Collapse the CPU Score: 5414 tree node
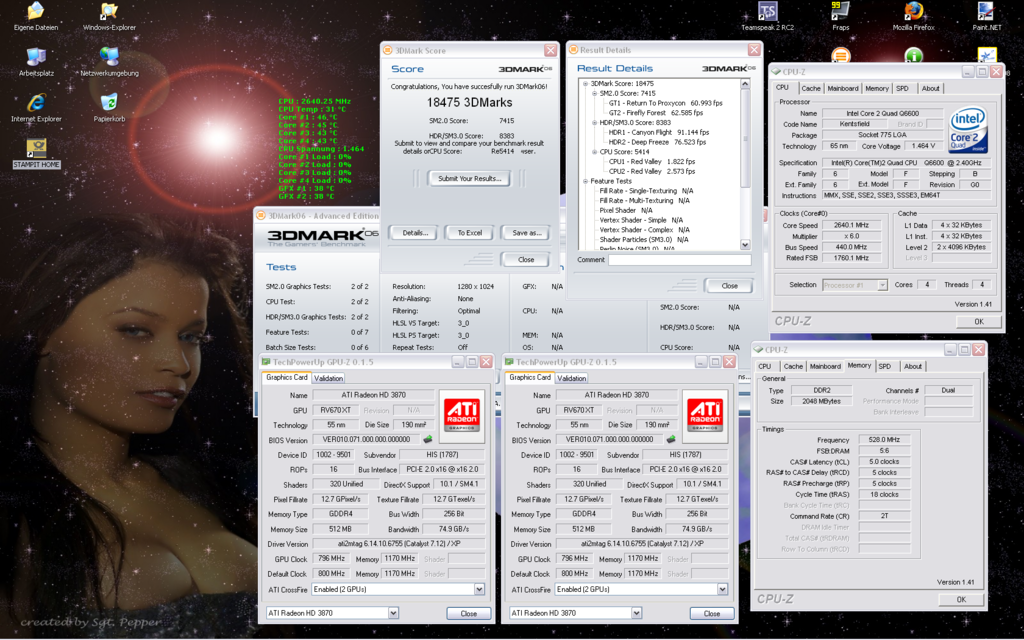Image resolution: width=1024 pixels, height=640 pixels. pos(594,152)
